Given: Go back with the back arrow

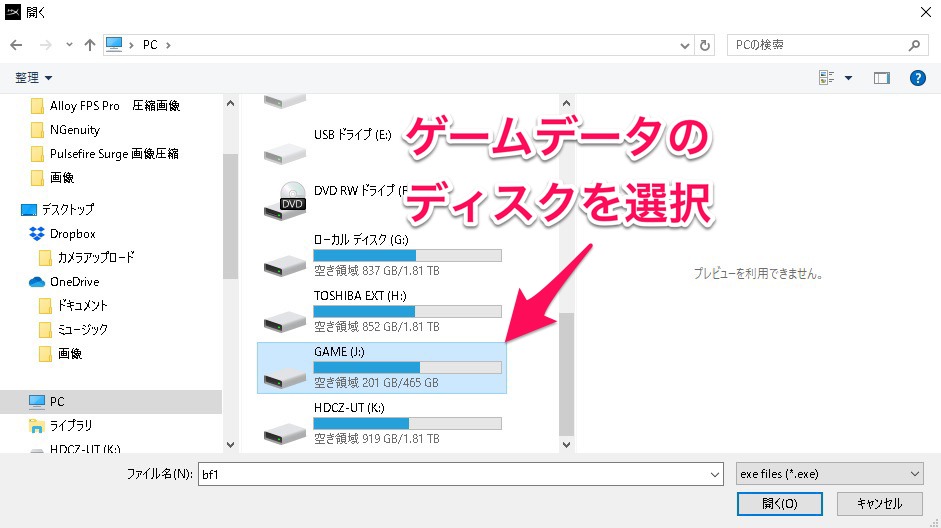Looking at the screenshot, I should (x=16, y=45).
